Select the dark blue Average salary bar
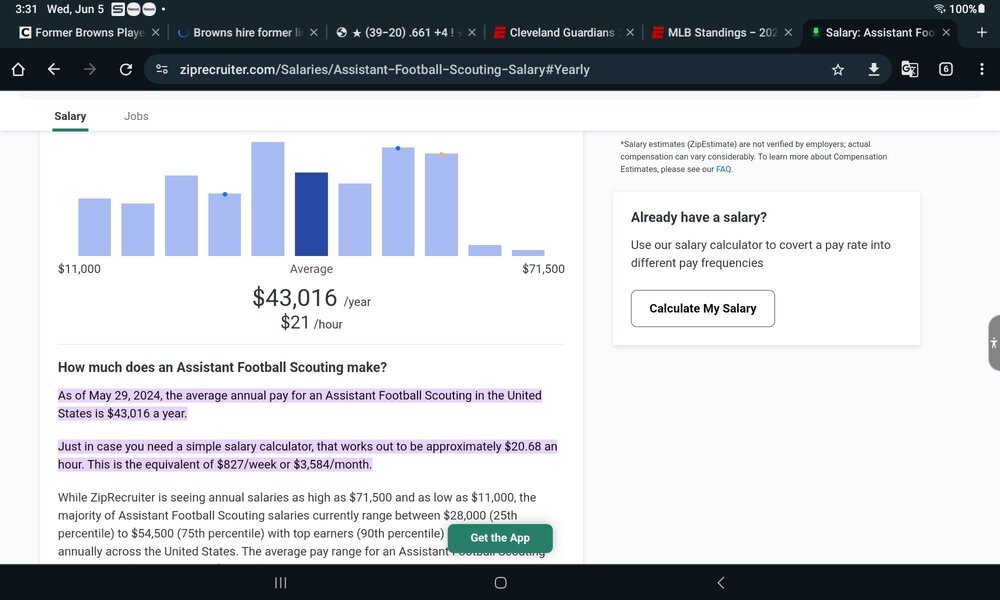The image size is (1000, 600). tap(311, 214)
